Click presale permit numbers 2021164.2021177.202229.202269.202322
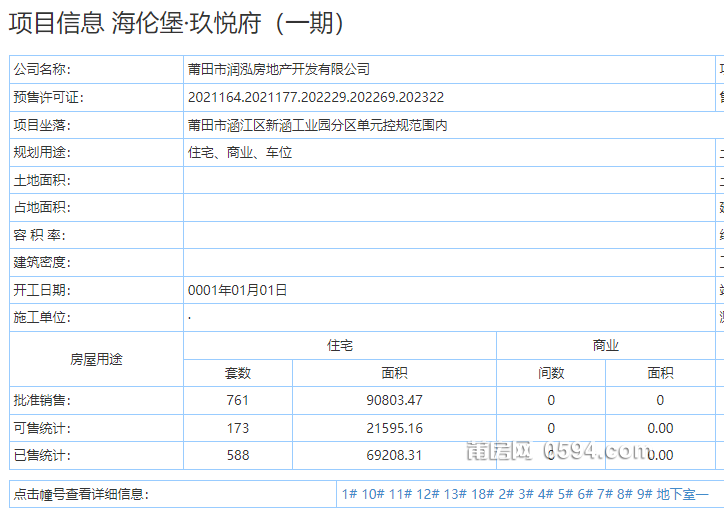Image resolution: width=724 pixels, height=518 pixels. click(316, 97)
